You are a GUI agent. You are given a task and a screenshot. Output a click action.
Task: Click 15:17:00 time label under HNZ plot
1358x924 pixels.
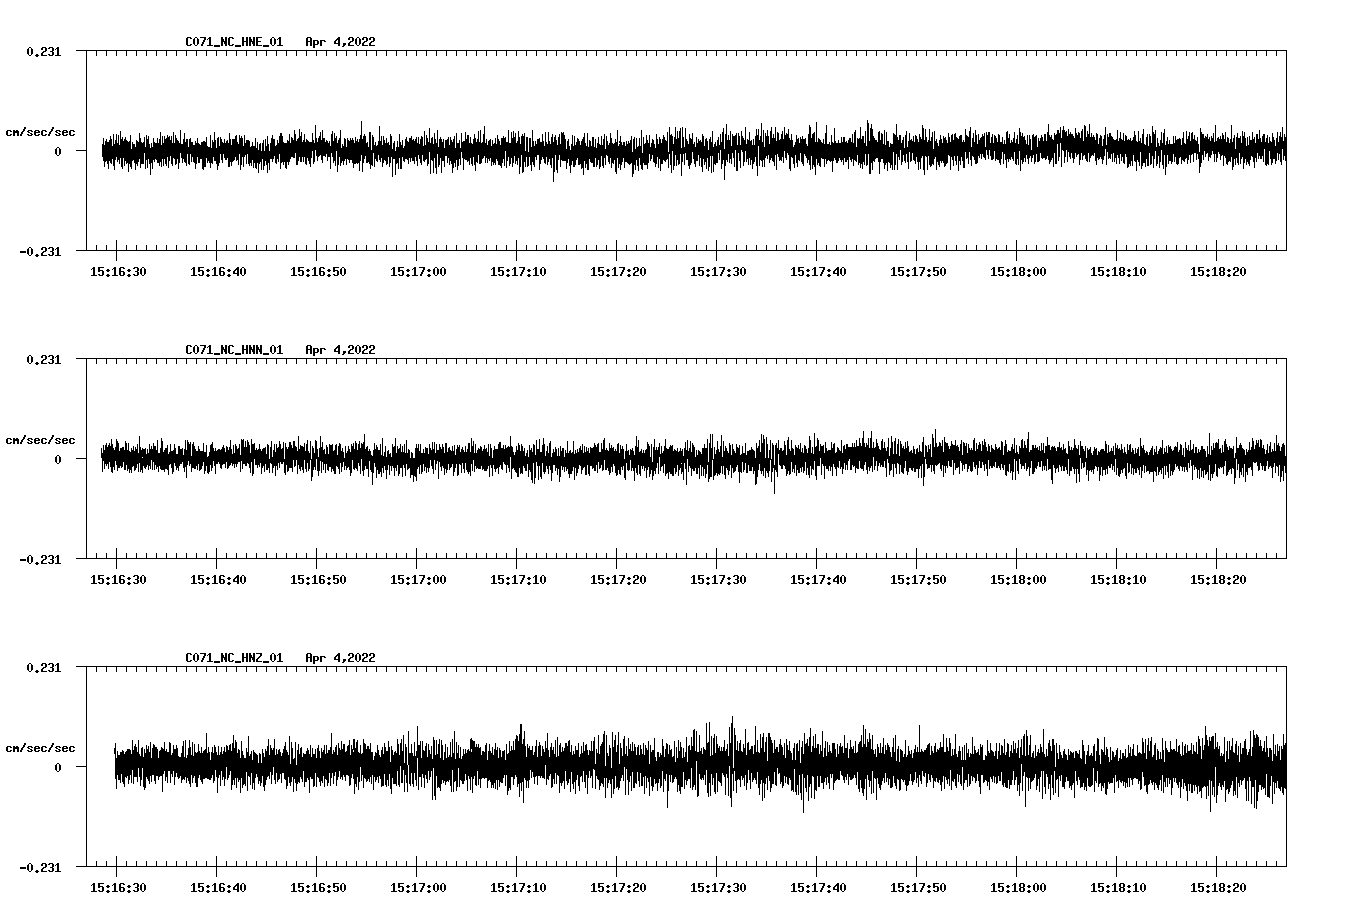tap(418, 888)
